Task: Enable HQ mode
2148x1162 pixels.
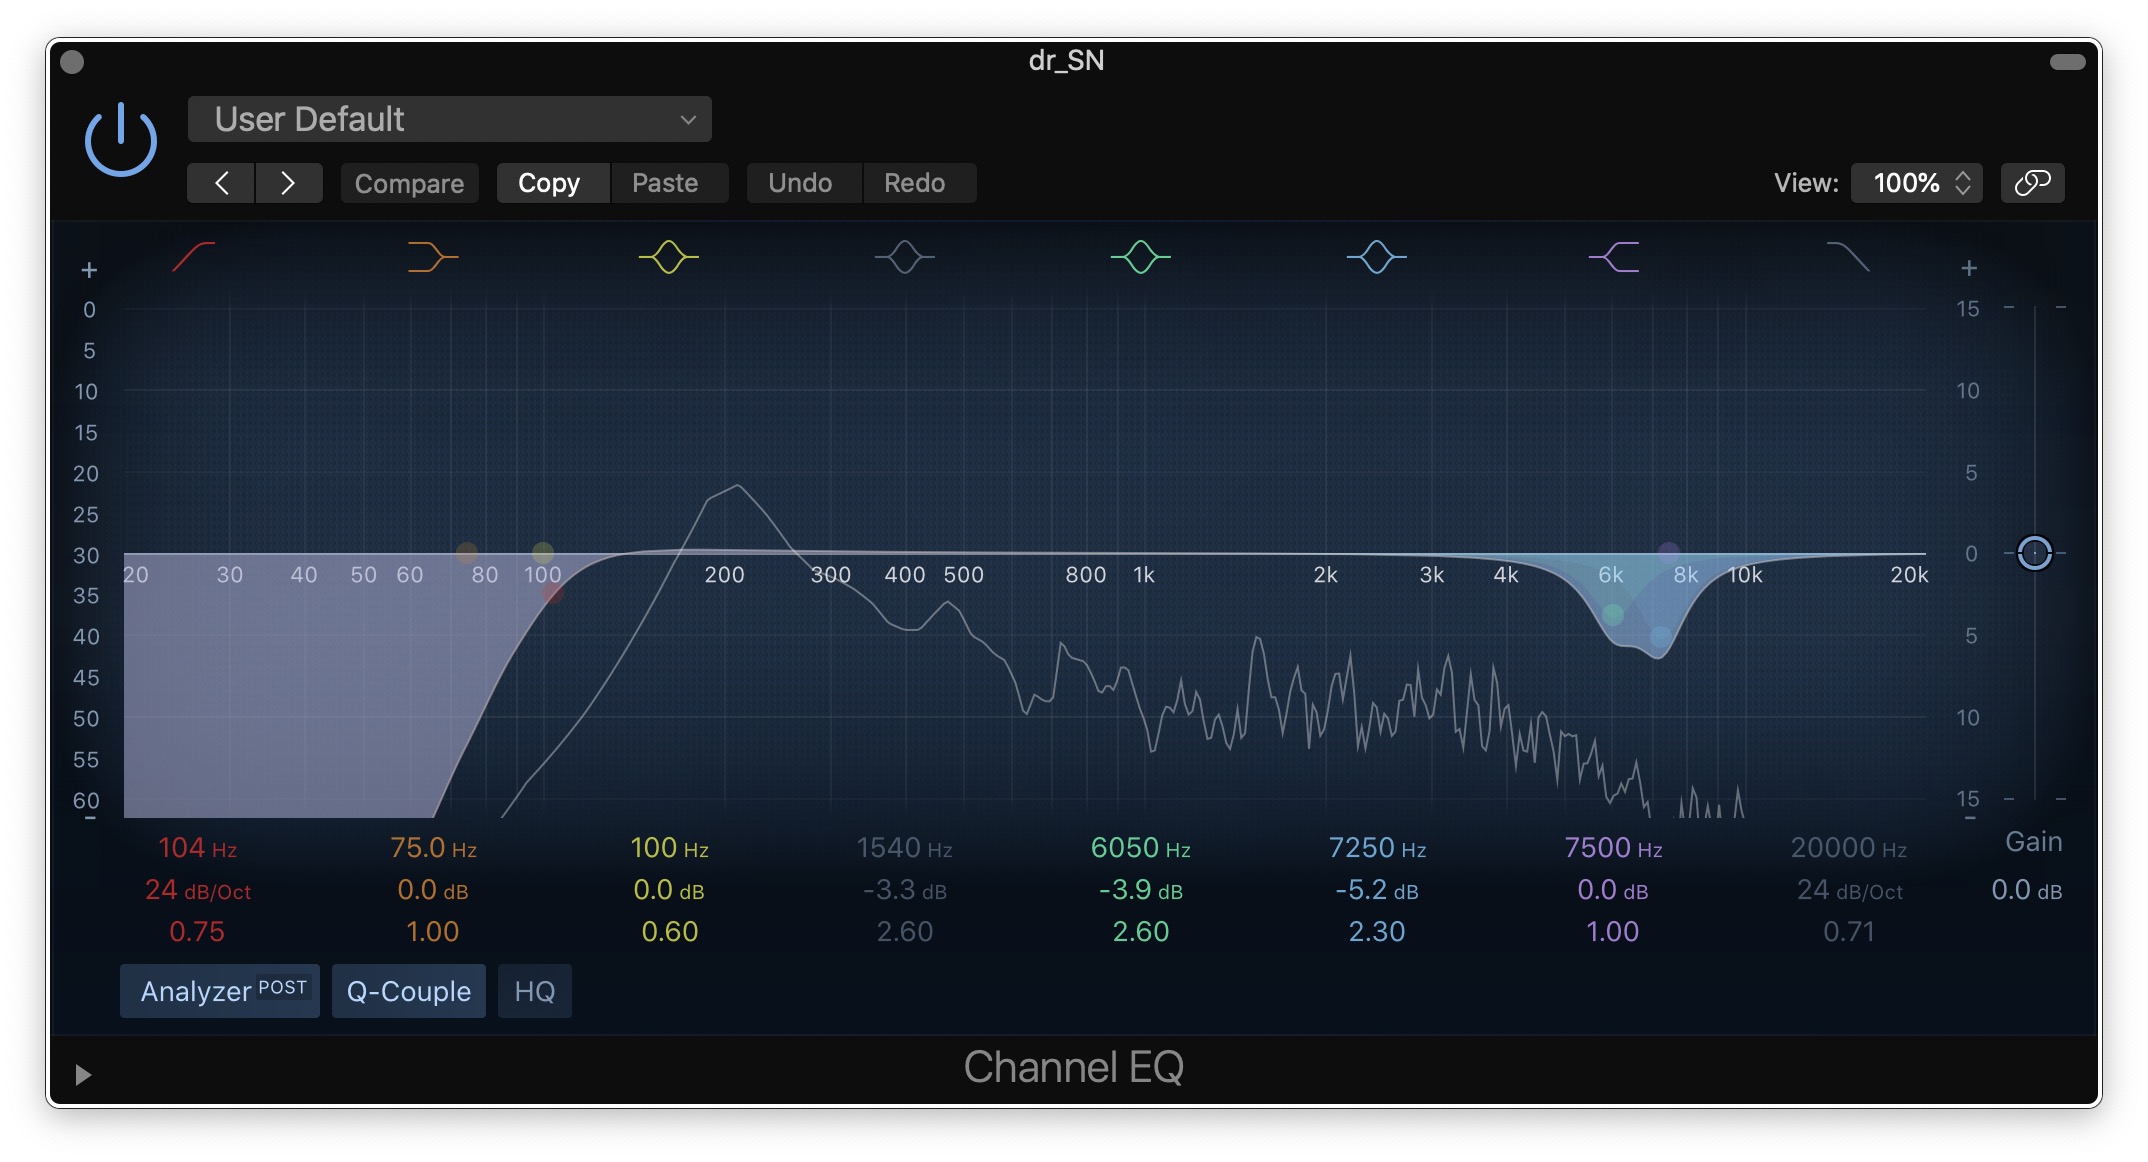Action: point(534,991)
